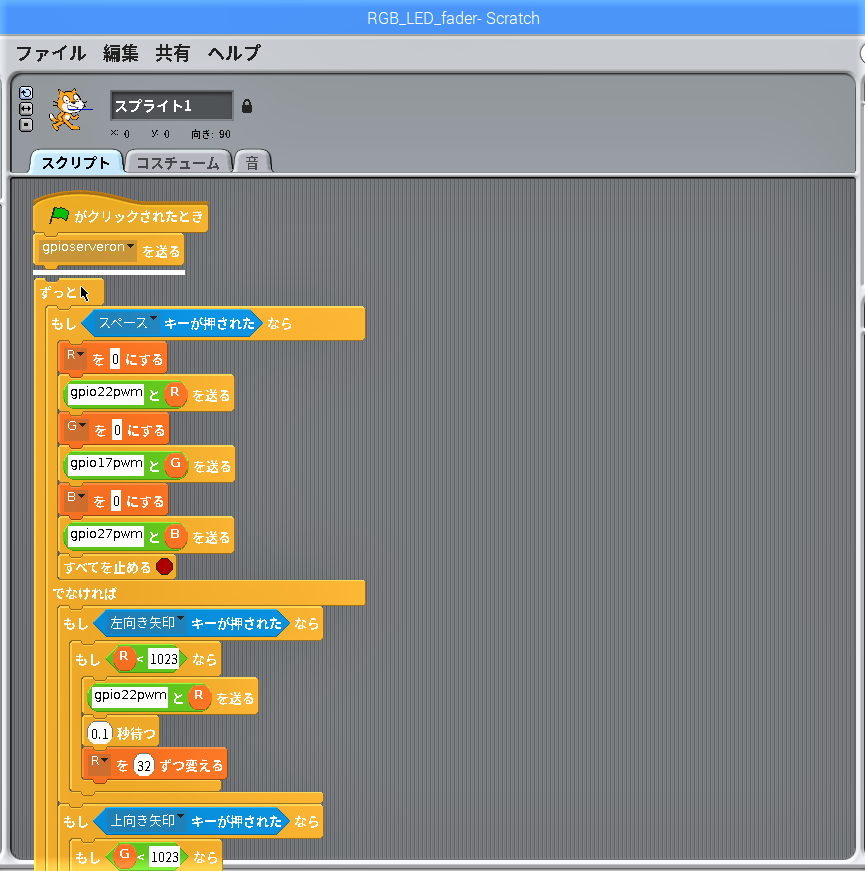Click the 1023 field in the G comparison
Viewport: 865px width, 871px height.
tap(165, 857)
